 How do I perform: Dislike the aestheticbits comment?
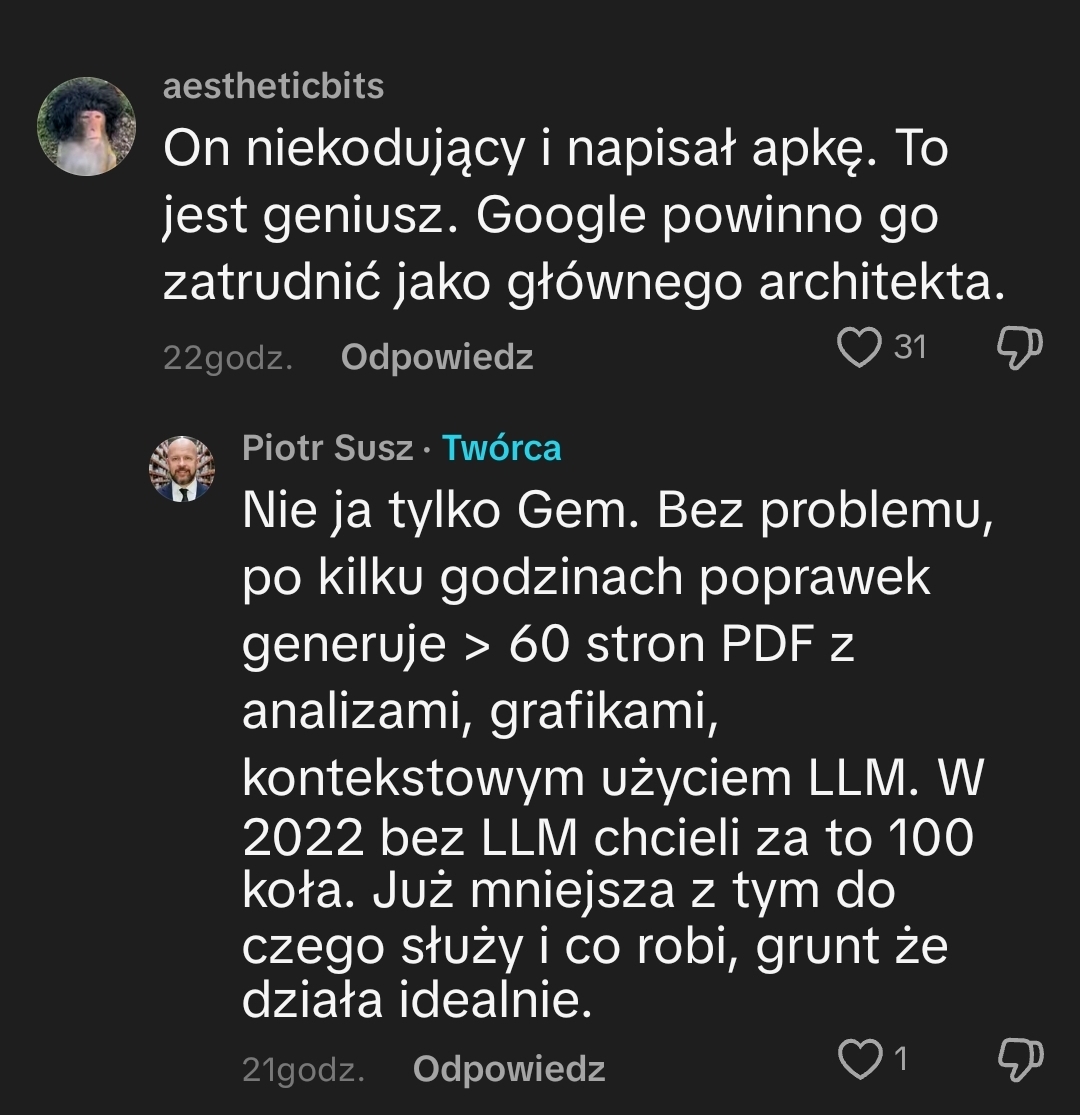(x=1020, y=349)
